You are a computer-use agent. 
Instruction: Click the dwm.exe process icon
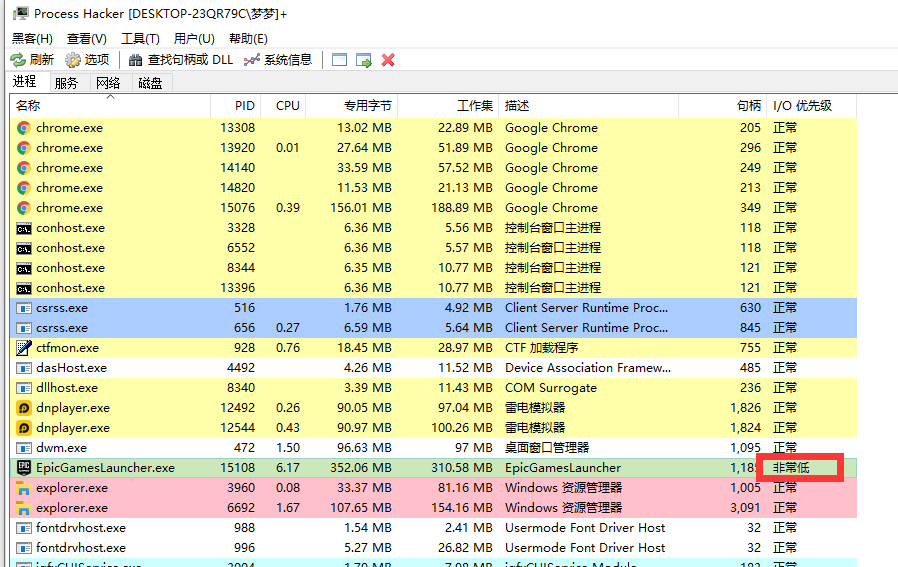tap(23, 448)
